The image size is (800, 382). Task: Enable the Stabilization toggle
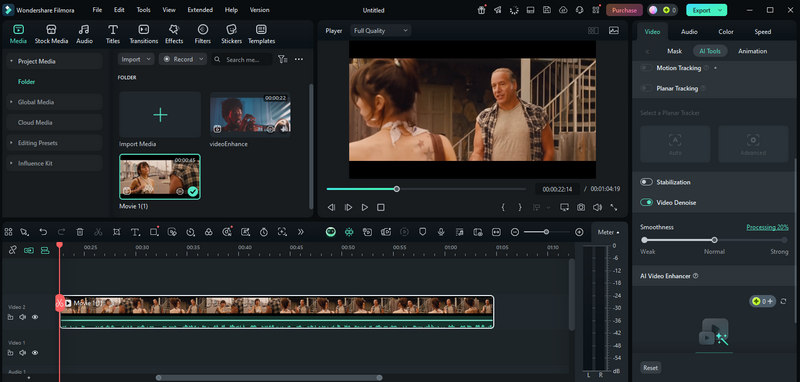coord(646,182)
